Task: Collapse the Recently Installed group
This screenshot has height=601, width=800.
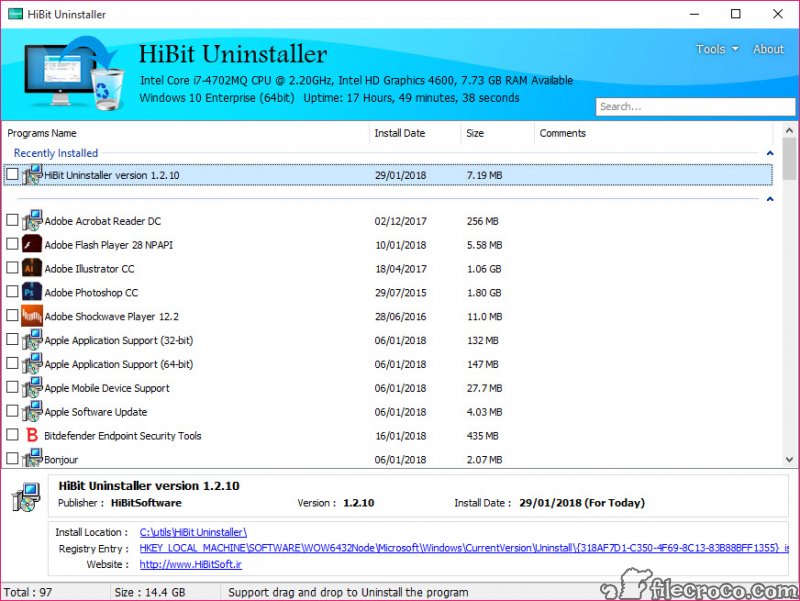Action: [x=770, y=153]
